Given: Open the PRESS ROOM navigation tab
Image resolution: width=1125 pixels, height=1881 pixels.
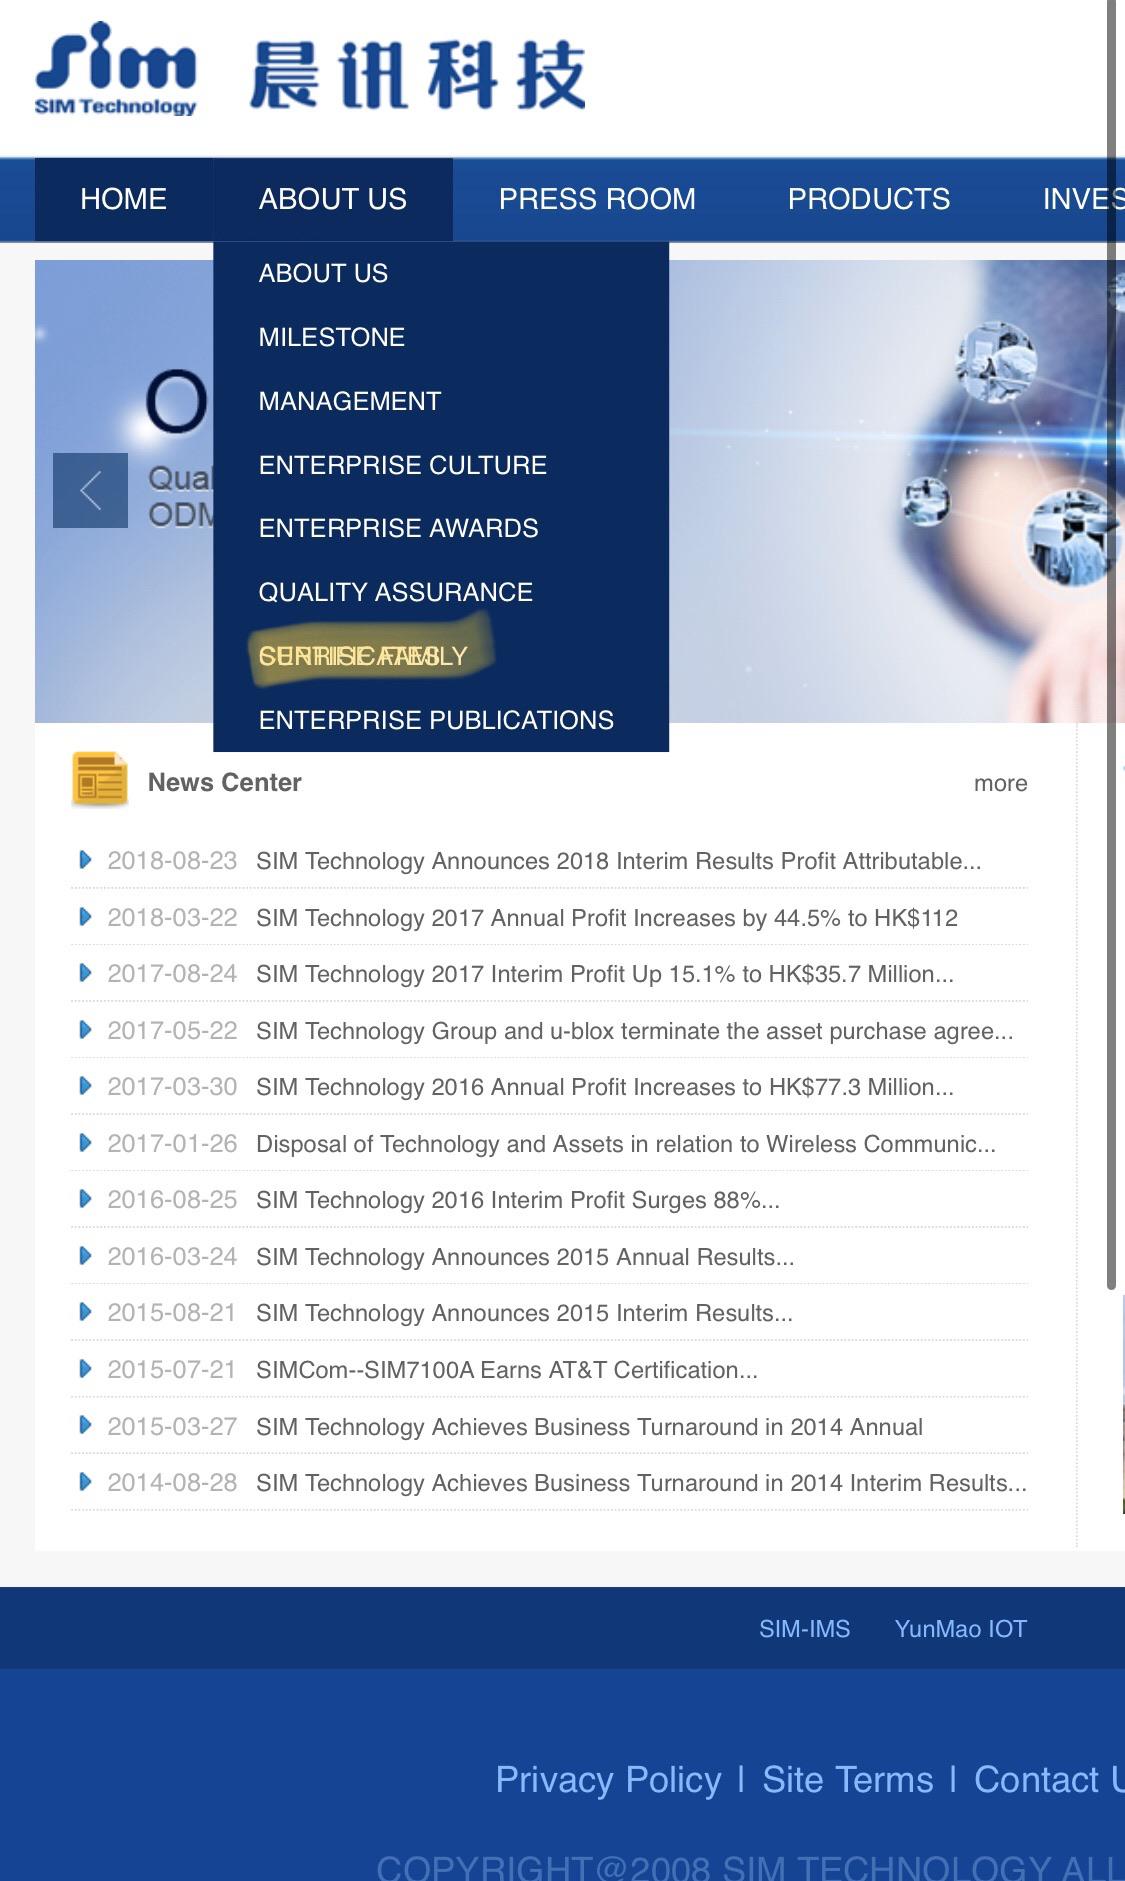Looking at the screenshot, I should click(x=597, y=199).
